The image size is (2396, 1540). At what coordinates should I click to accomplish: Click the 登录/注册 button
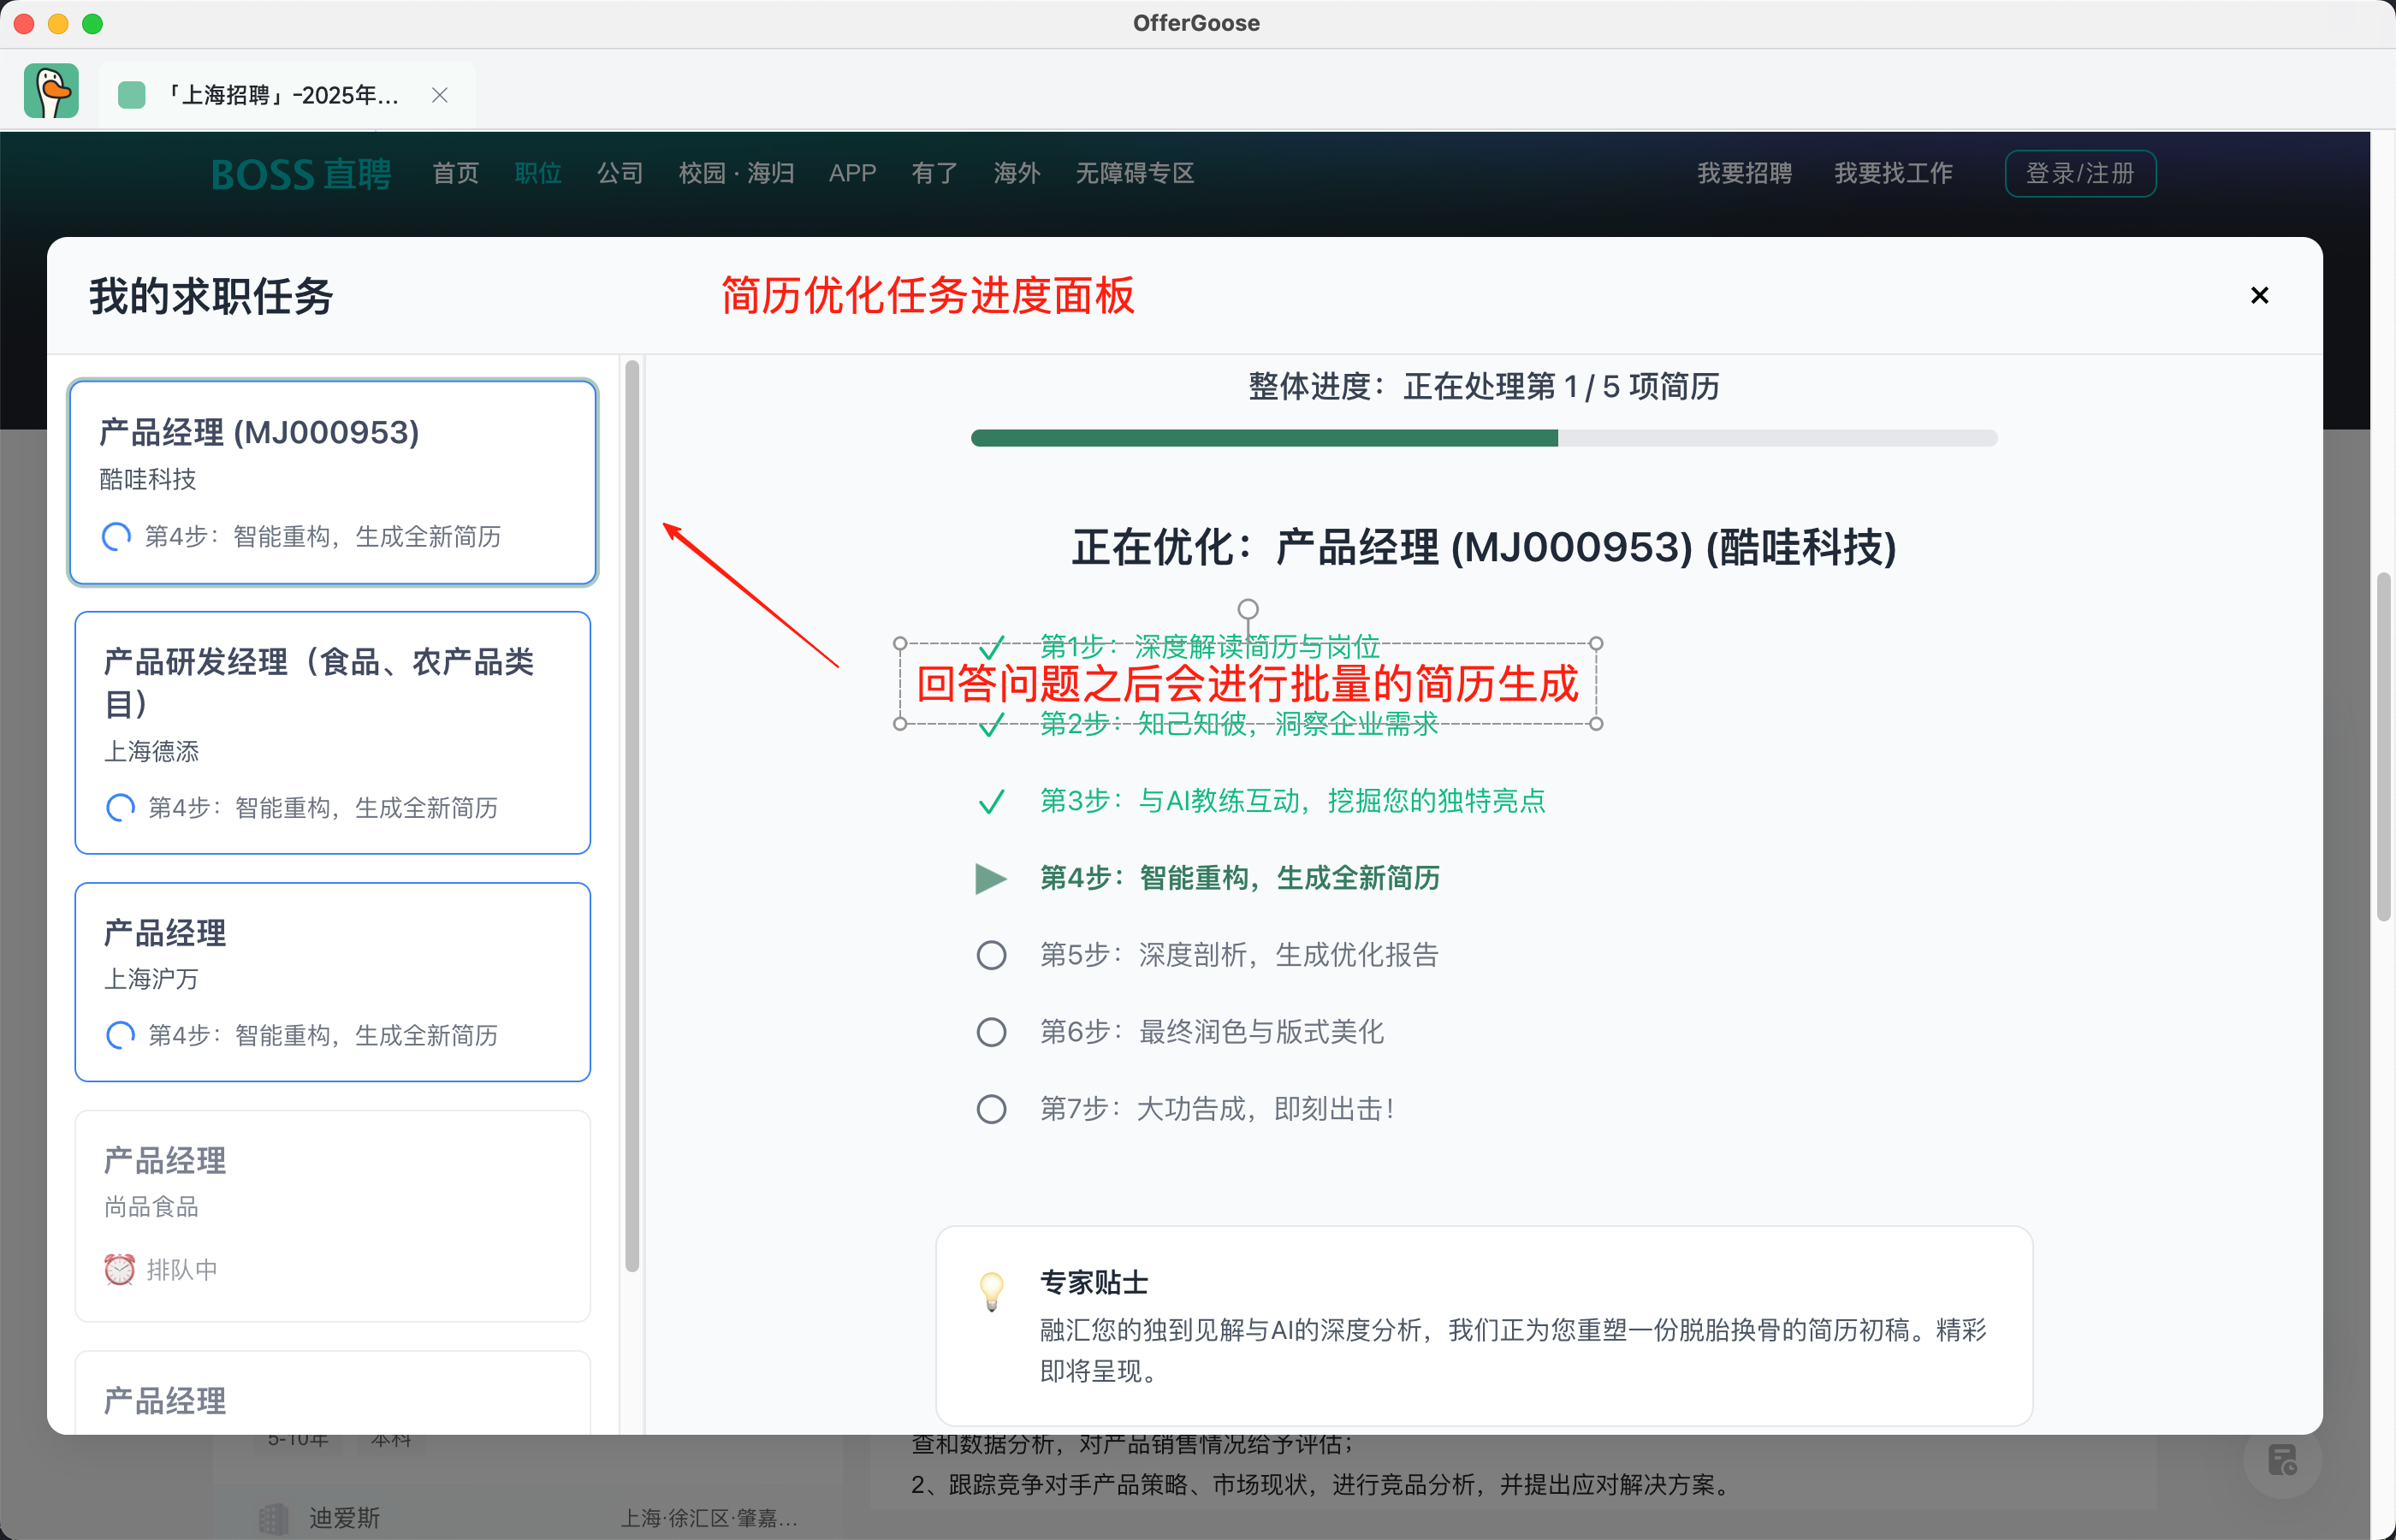pyautogui.click(x=2079, y=173)
